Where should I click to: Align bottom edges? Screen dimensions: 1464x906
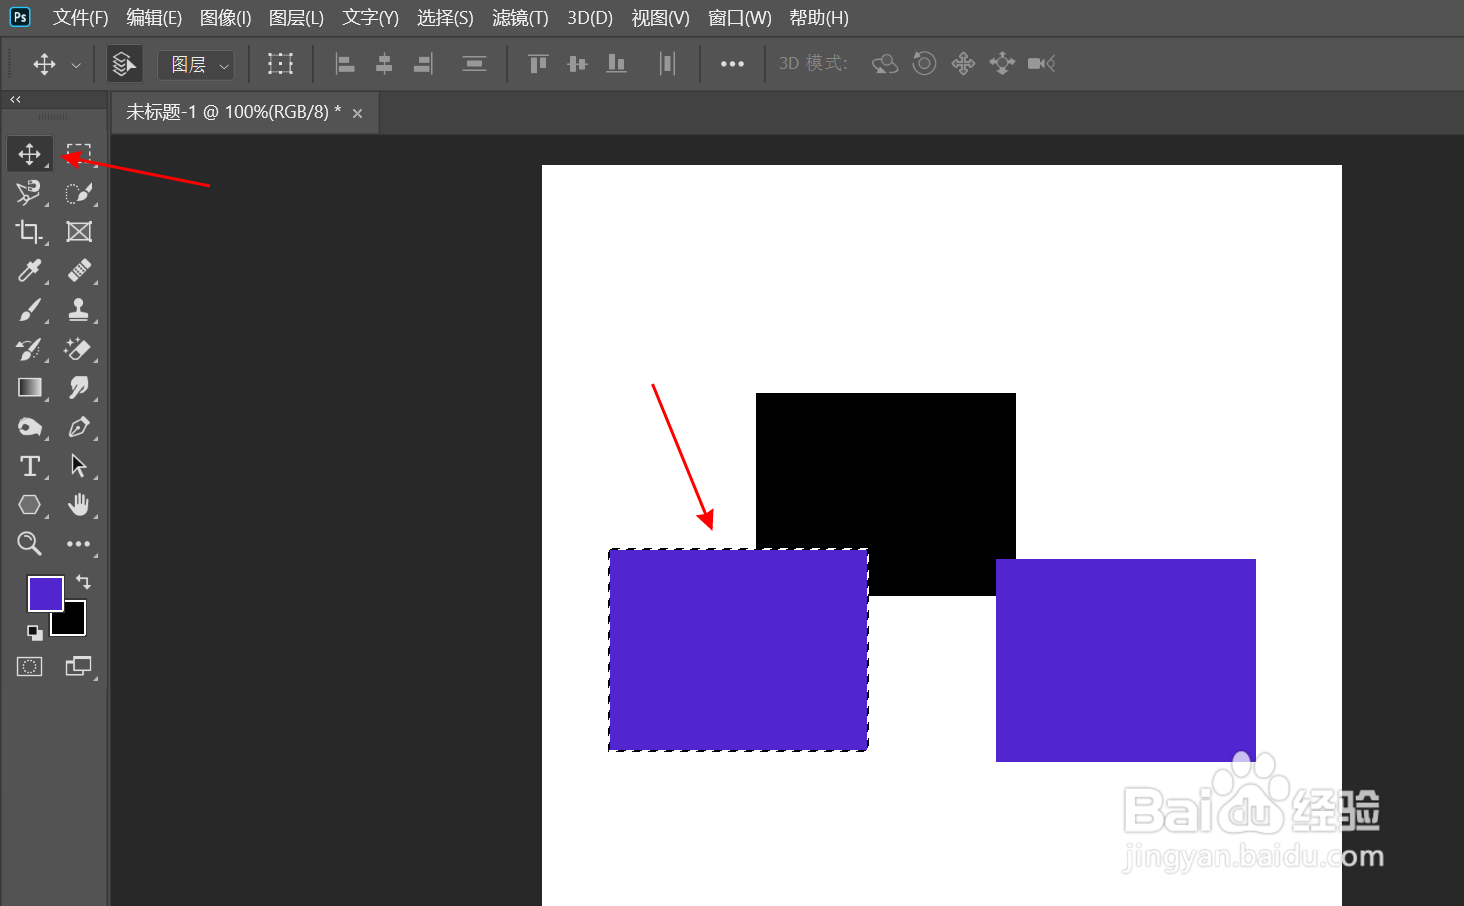tap(616, 64)
